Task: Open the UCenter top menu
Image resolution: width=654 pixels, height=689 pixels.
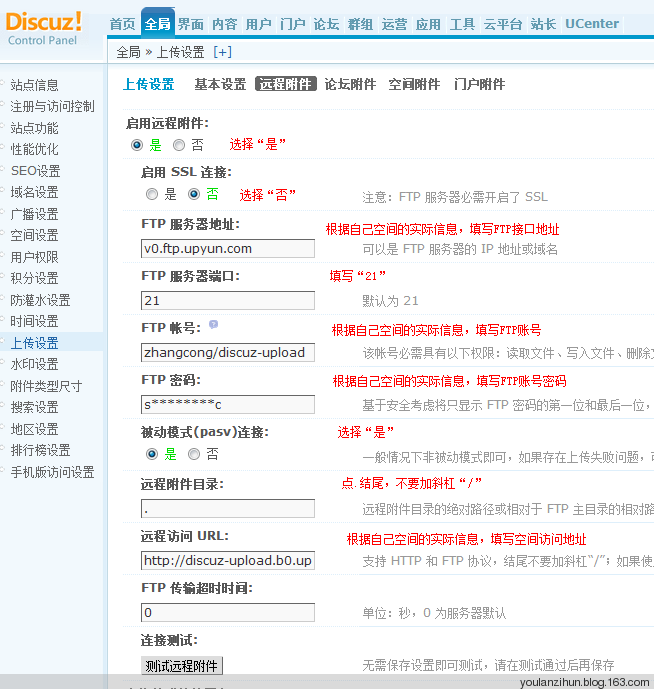Action: point(591,24)
